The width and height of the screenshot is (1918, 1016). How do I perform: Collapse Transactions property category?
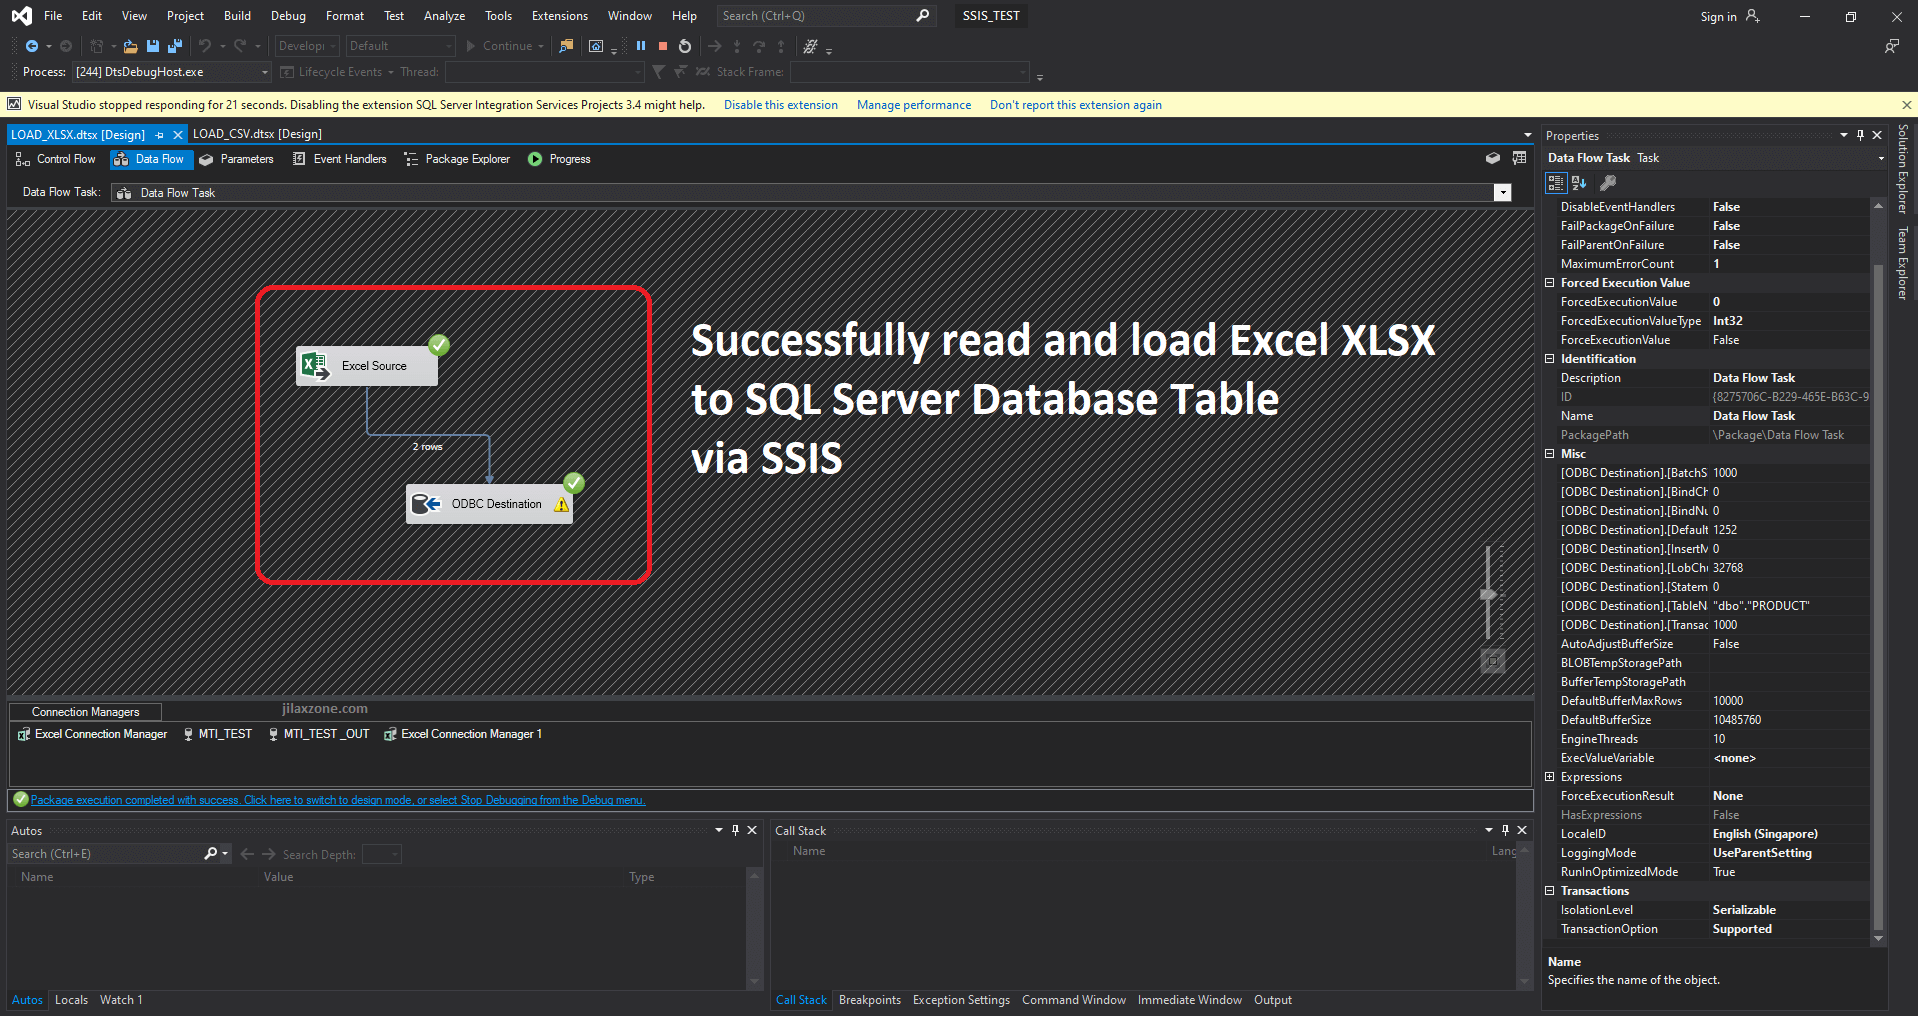(x=1550, y=891)
